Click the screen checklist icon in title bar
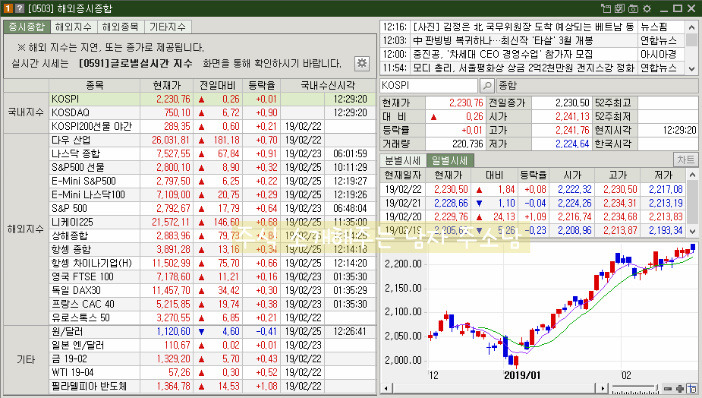702x398 pixels. pos(620,8)
